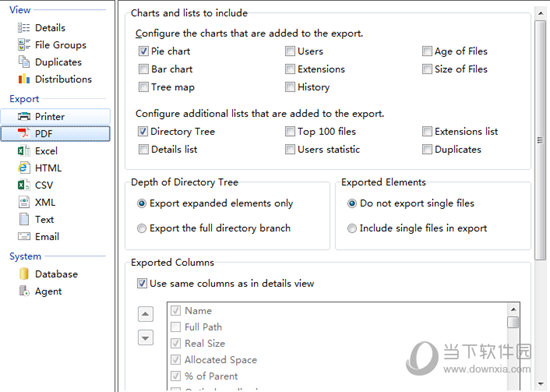Screen dimensions: 550x392
Task: Enable the Bar chart checkbox
Action: pos(143,69)
